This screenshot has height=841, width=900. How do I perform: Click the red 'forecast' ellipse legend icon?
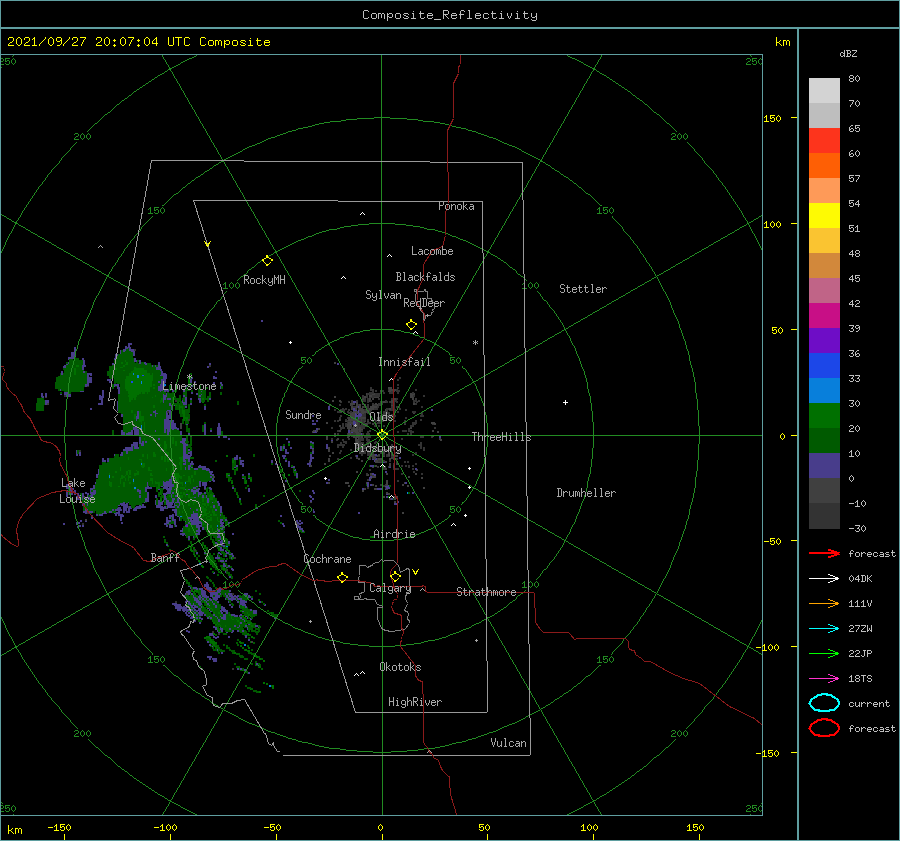pos(824,728)
